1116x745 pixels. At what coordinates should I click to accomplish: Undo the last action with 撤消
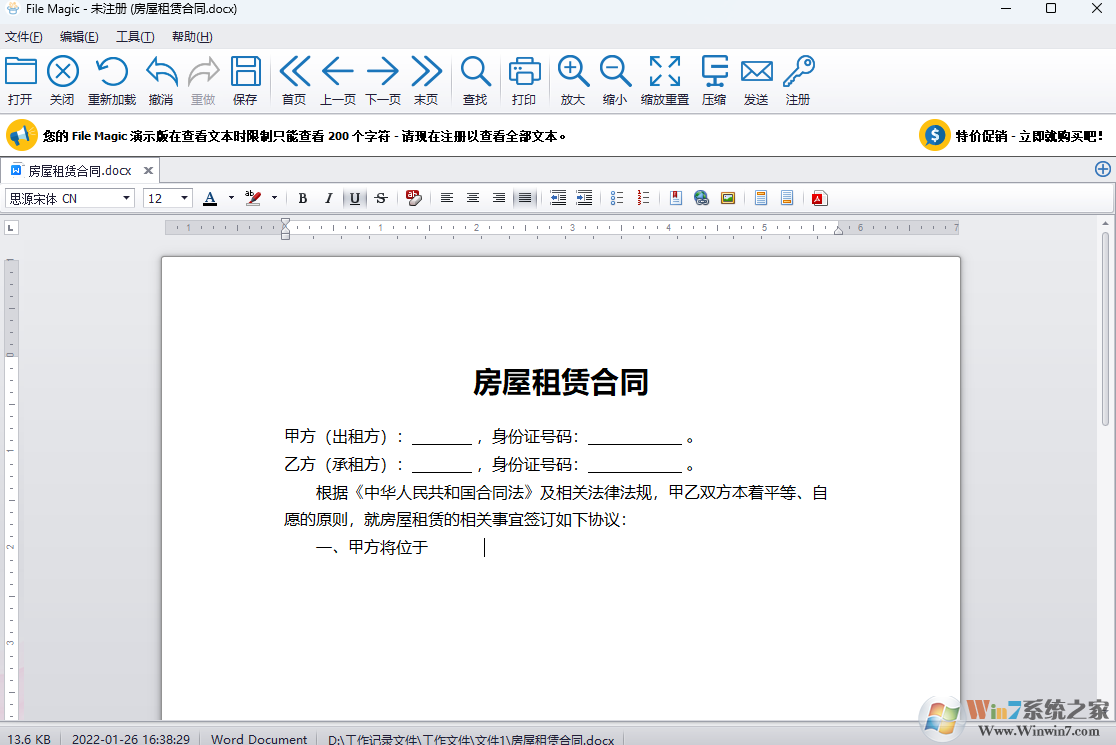(x=161, y=80)
